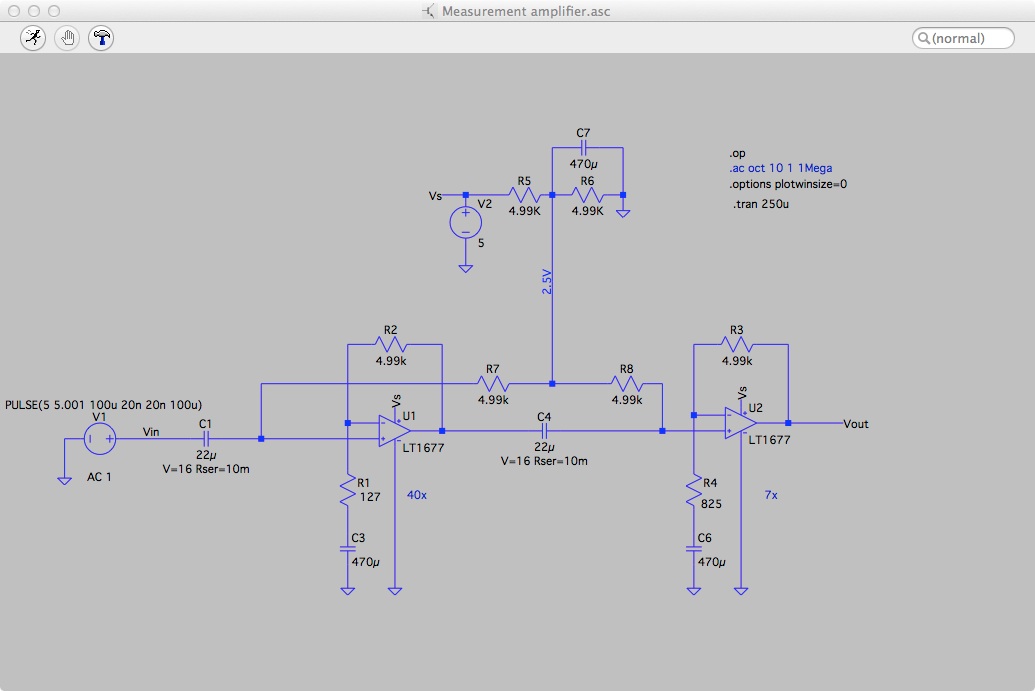
Task: Click the .ac oct 10 1 1Mega directive
Action: [781, 168]
